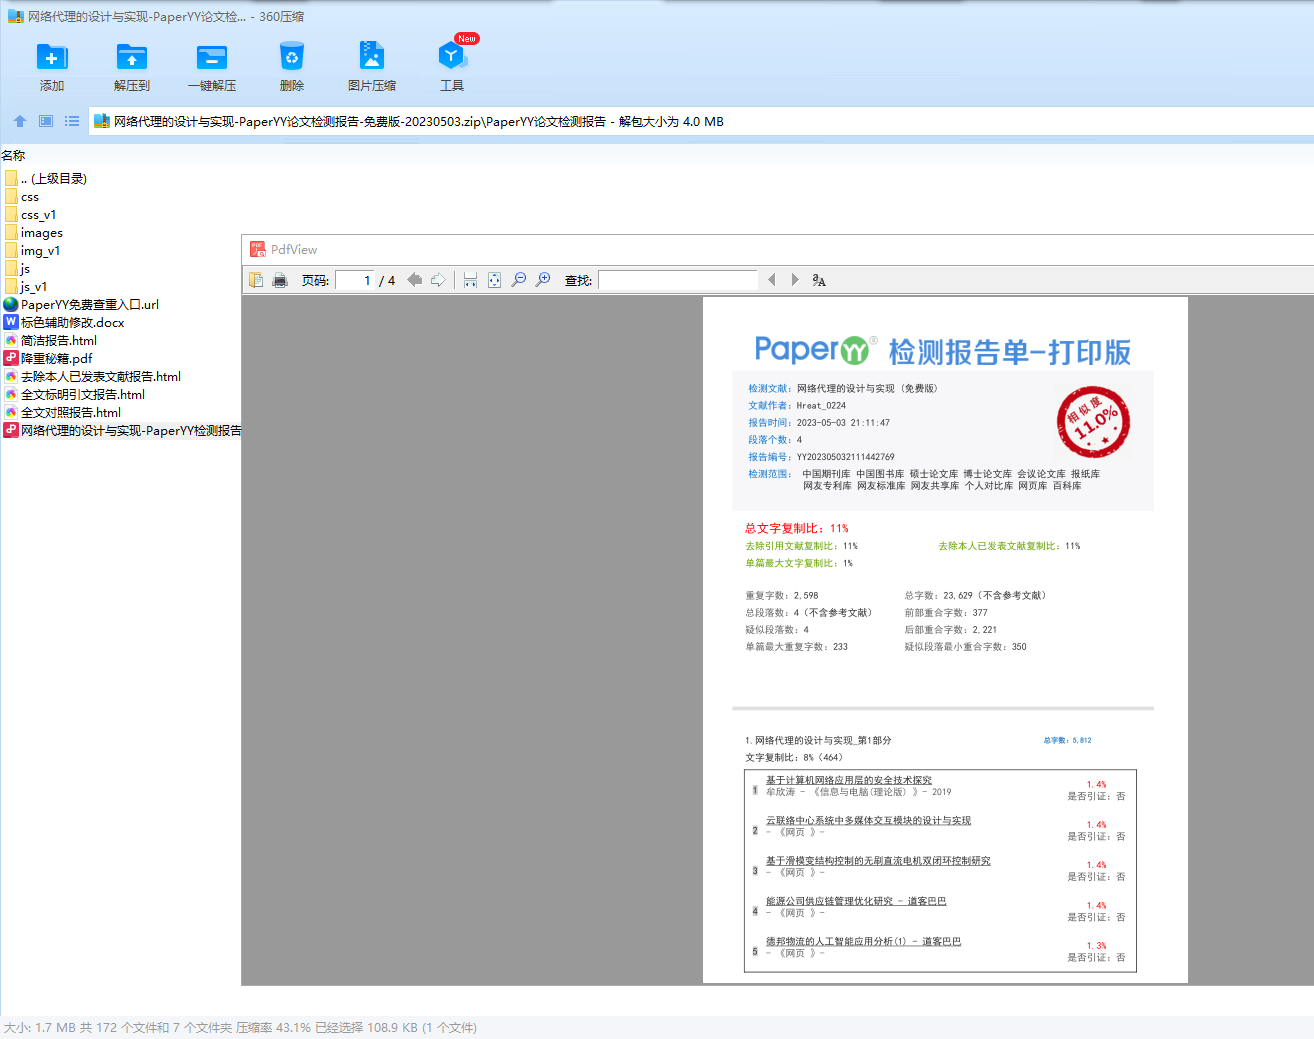Image resolution: width=1314 pixels, height=1039 pixels.
Task: Click the fit width icon in PdfView
Action: coord(470,280)
